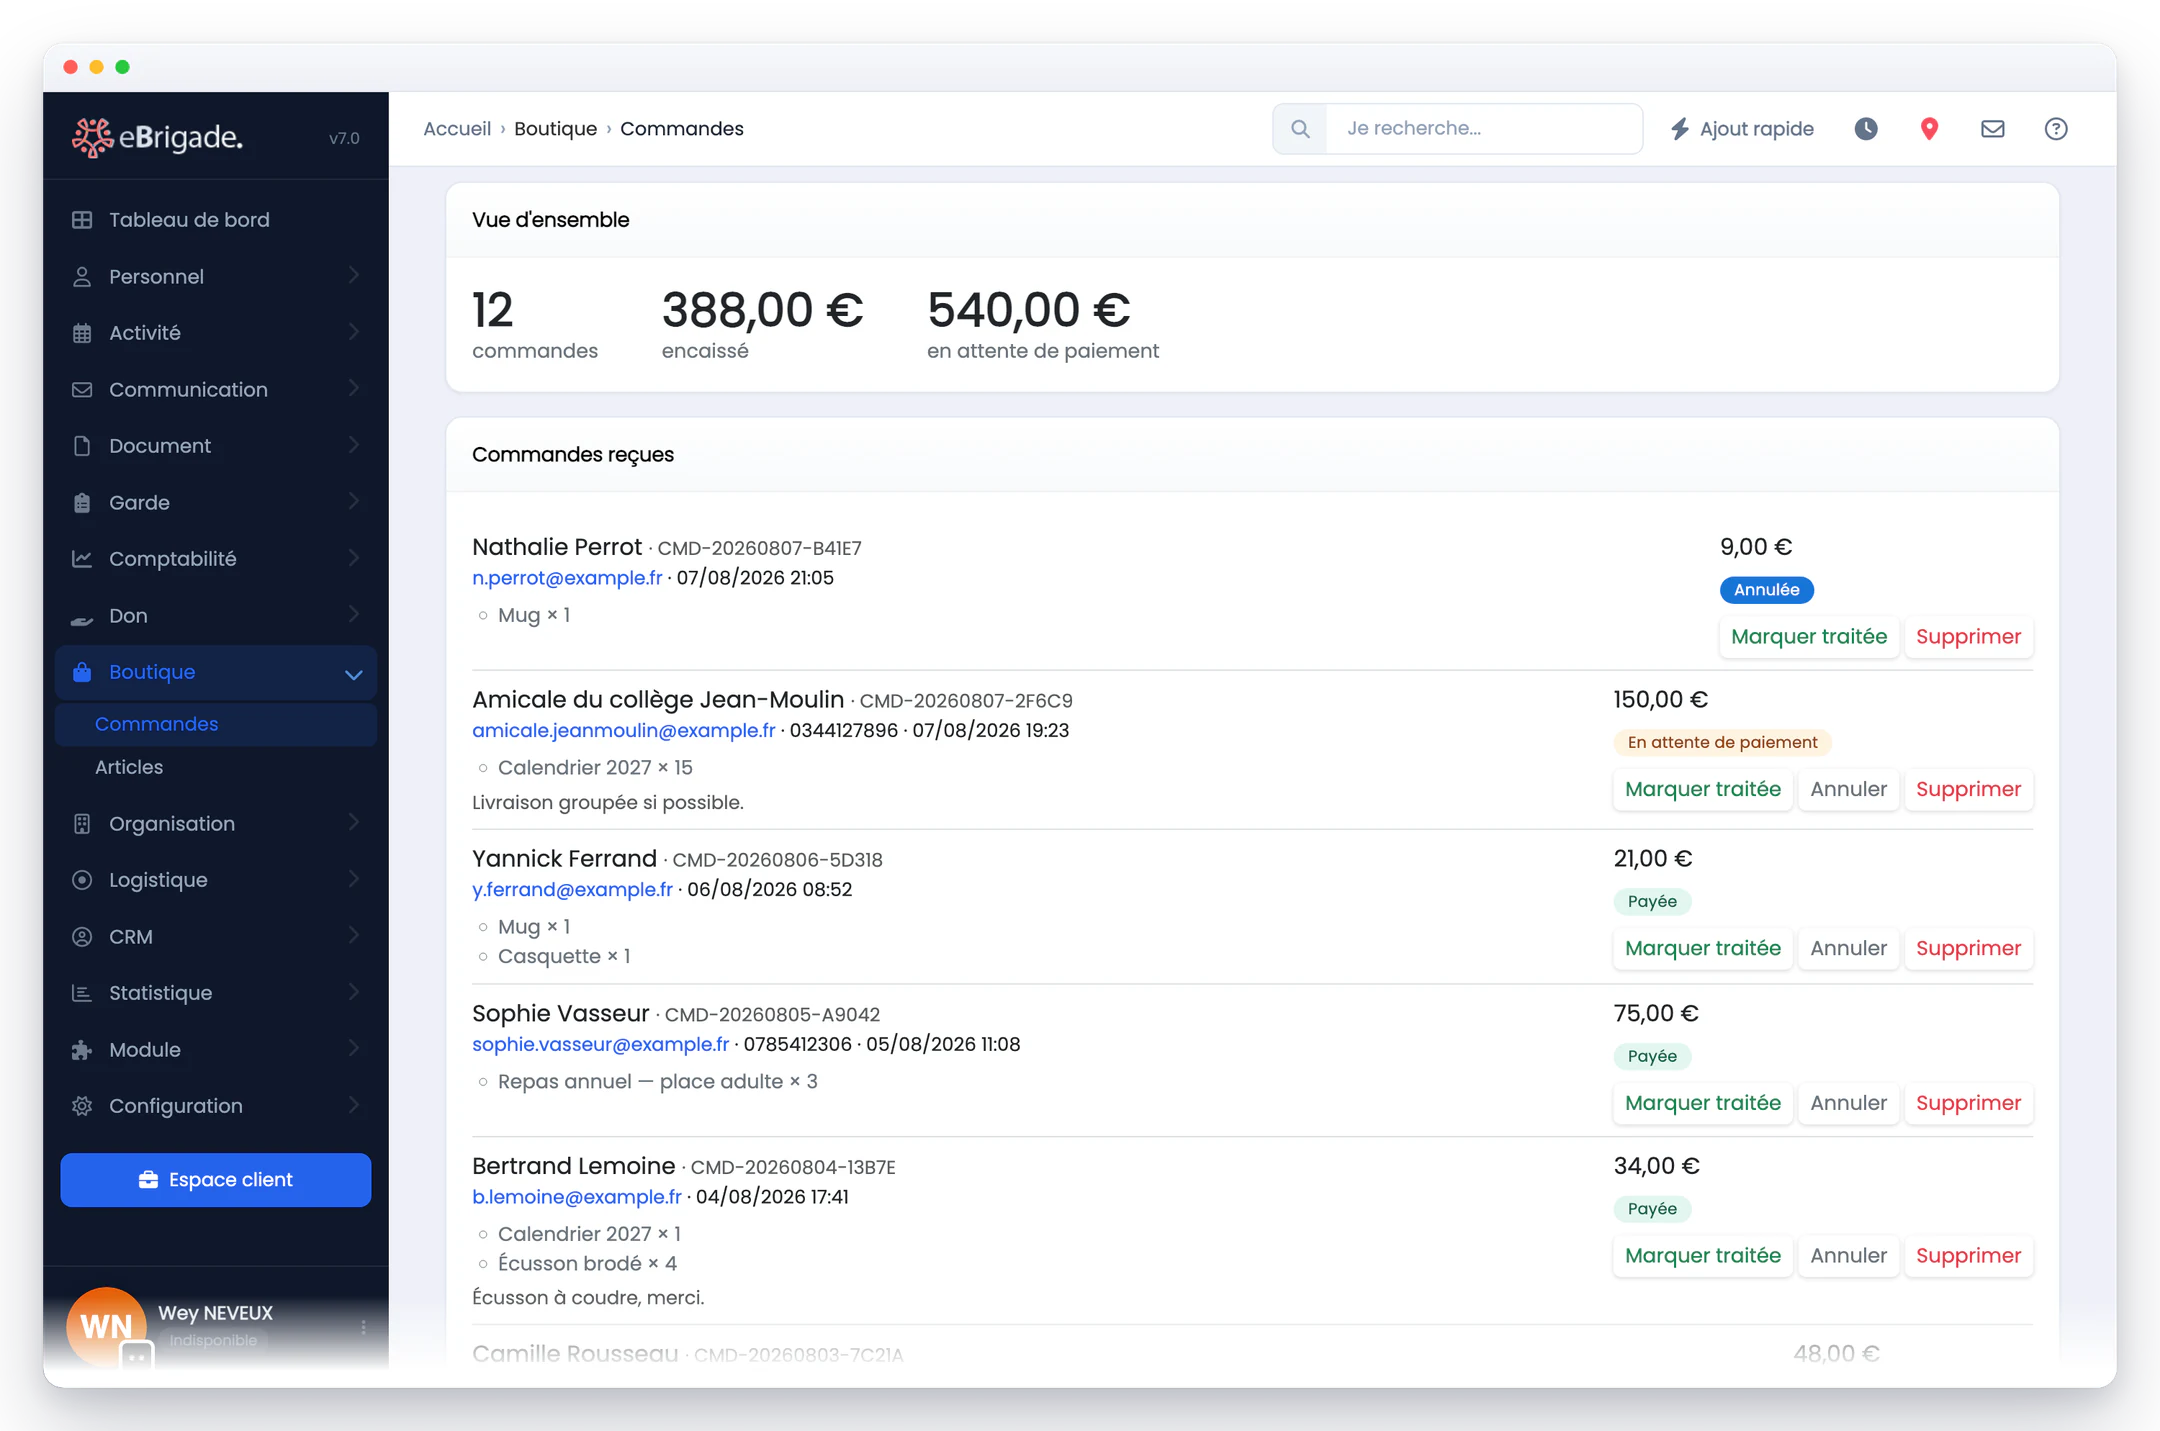The width and height of the screenshot is (2160, 1431).
Task: Expand the Activité menu chevron
Action: [x=354, y=332]
